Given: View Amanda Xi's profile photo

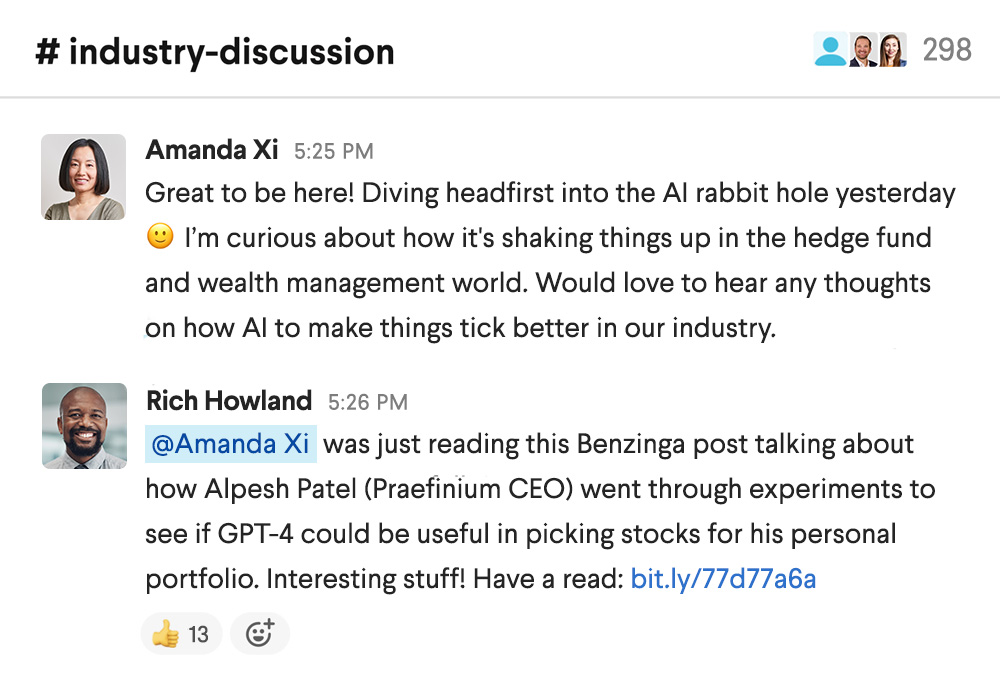Looking at the screenshot, I should click(x=83, y=176).
